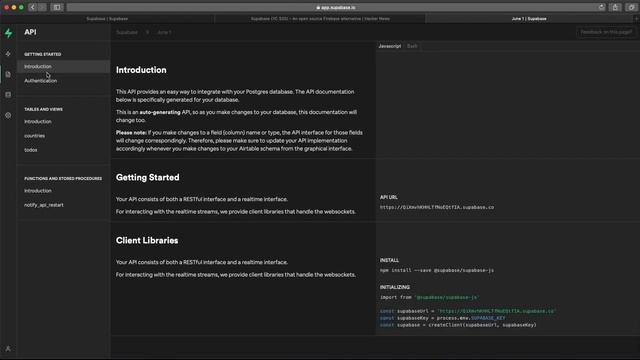Go forward with the Safari forward arrow
This screenshot has width=640, height=360.
point(42,7)
